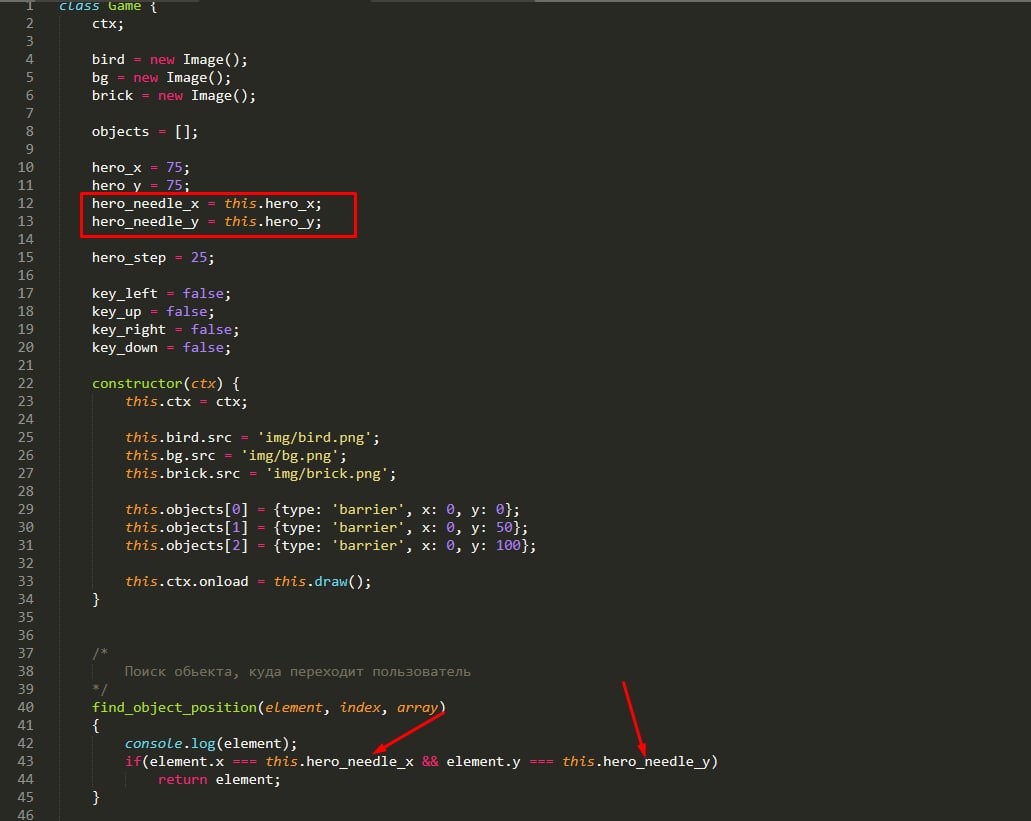Click 'find_object_position' method name
Image resolution: width=1031 pixels, height=821 pixels.
point(174,708)
